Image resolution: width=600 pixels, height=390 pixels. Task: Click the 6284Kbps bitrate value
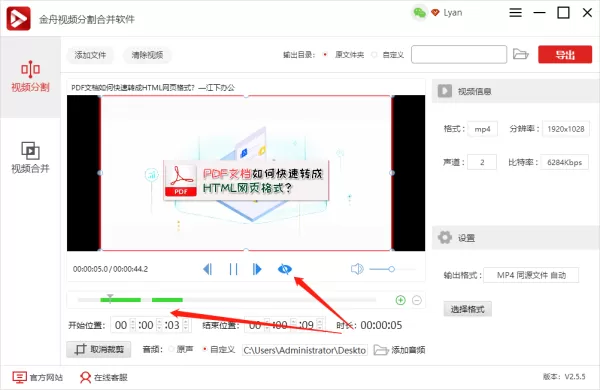tap(564, 162)
